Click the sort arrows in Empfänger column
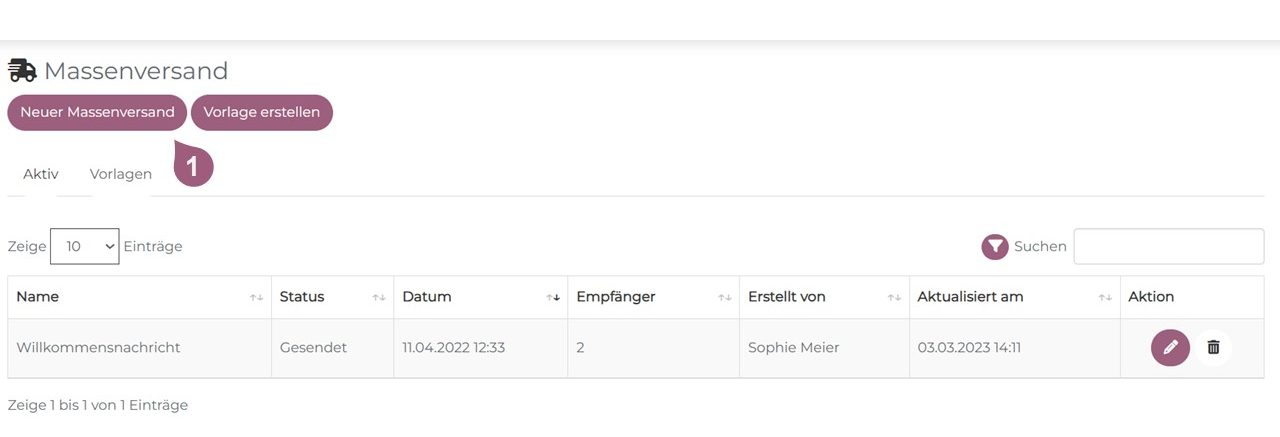This screenshot has width=1280, height=437. coord(724,298)
